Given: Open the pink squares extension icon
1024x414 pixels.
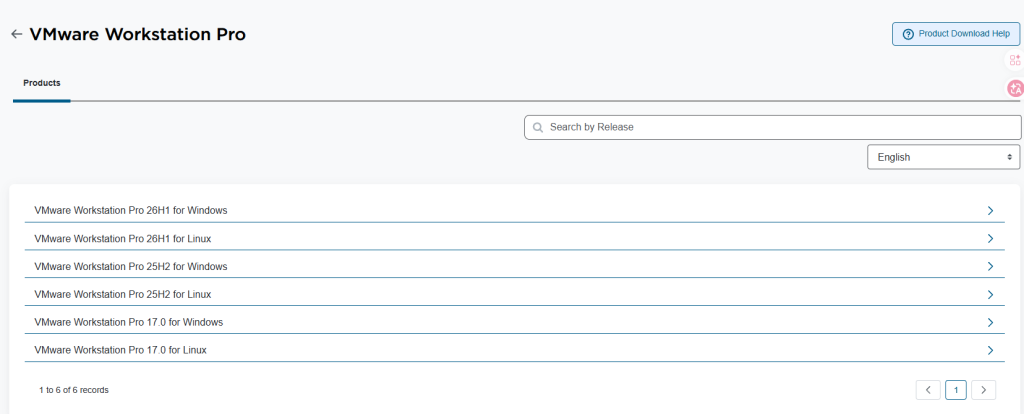Looking at the screenshot, I should [1015, 61].
